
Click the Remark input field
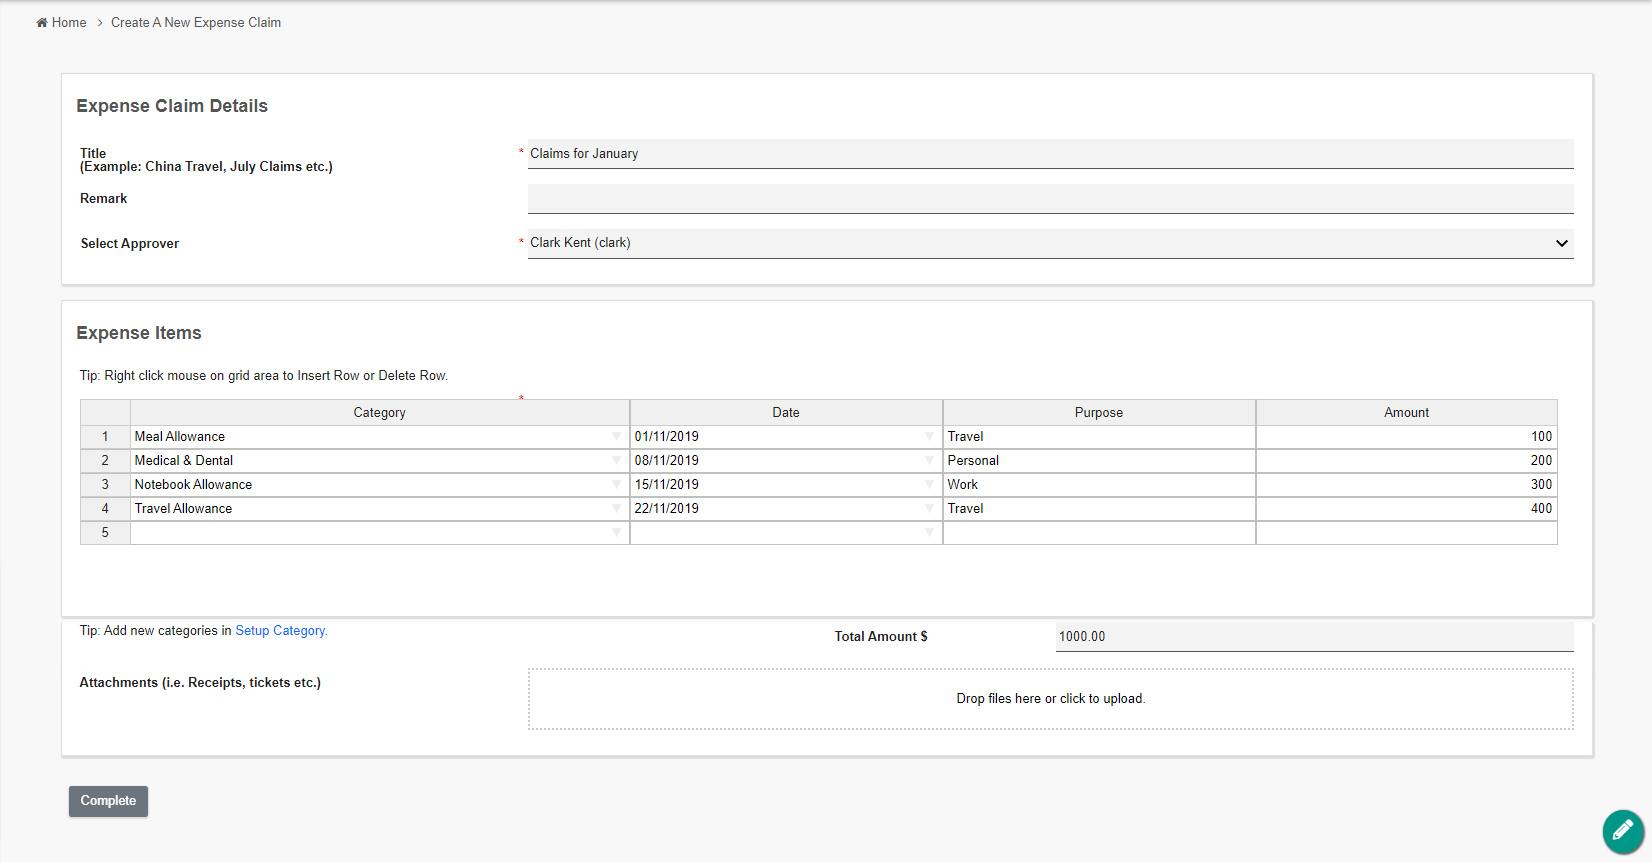(1050, 199)
